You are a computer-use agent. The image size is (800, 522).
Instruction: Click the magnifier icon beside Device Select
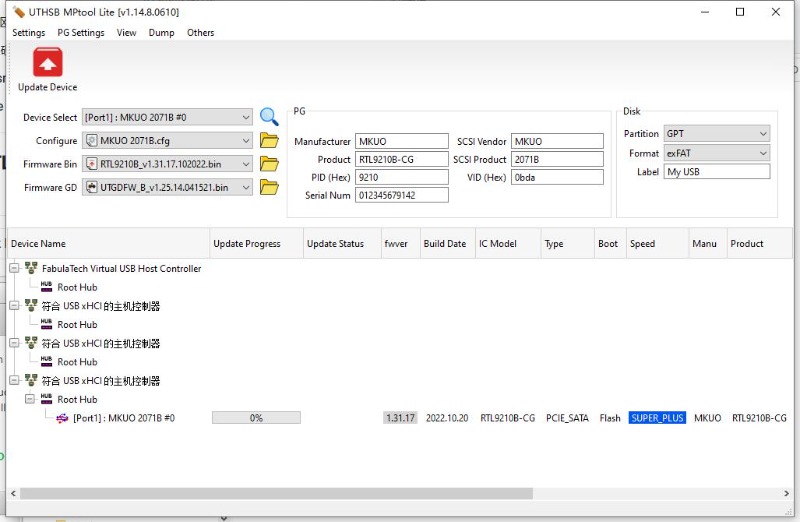(269, 117)
